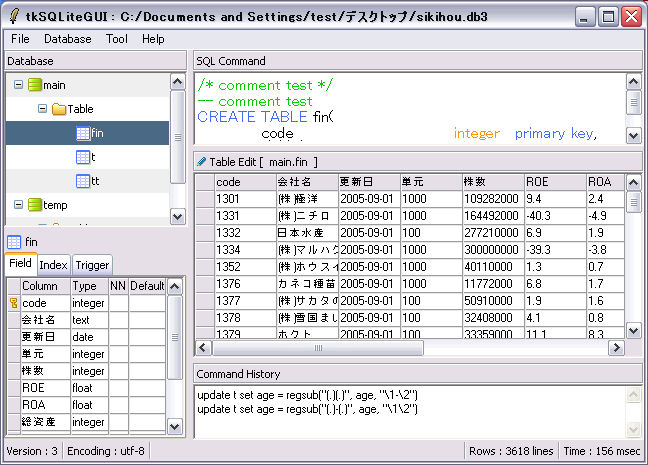Open the Tool menu
This screenshot has width=648, height=465.
pyautogui.click(x=116, y=39)
